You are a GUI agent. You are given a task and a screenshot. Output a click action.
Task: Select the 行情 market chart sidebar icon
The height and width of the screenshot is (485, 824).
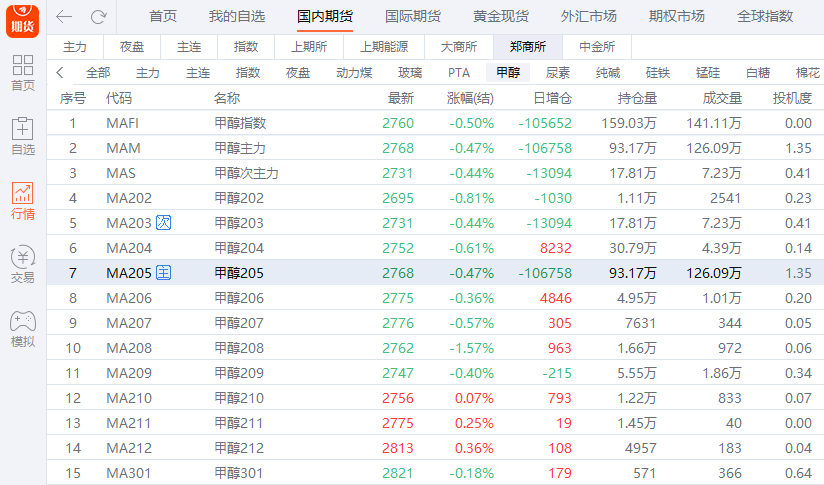pos(22,201)
